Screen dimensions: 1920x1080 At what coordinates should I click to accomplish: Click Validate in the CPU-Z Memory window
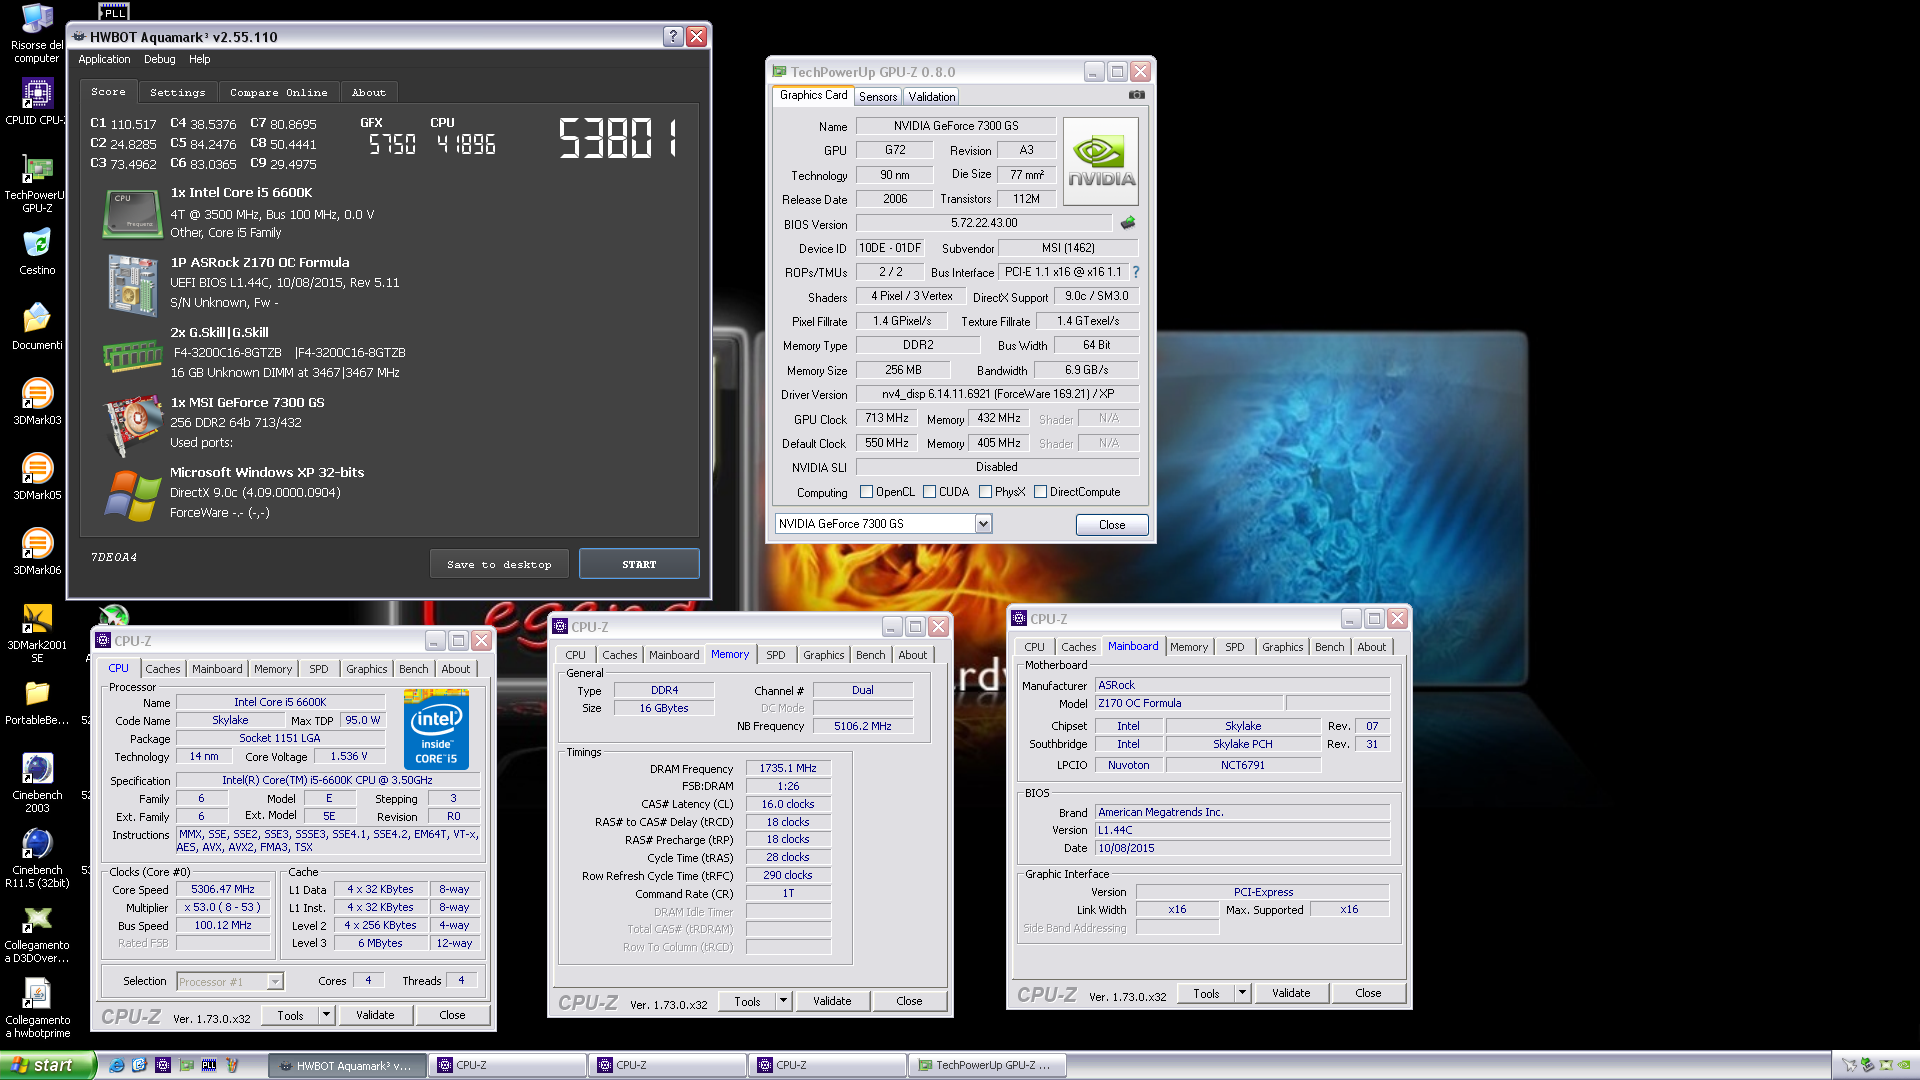(832, 1001)
